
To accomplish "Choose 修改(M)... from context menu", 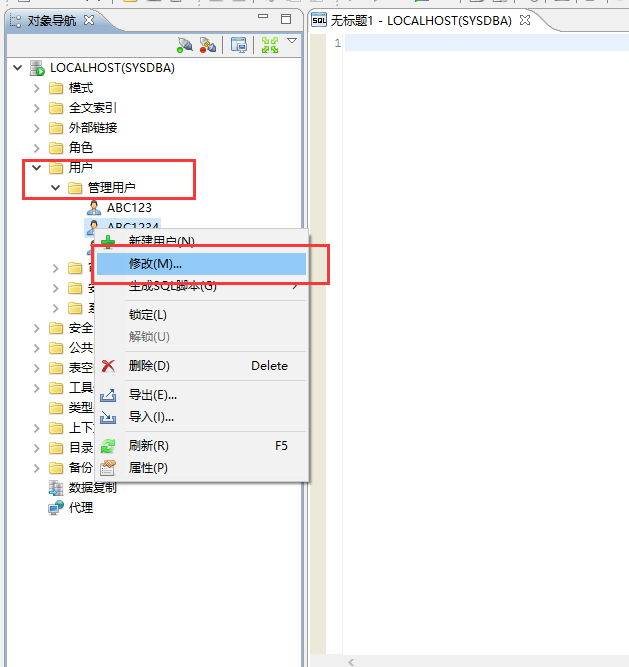I will 201,264.
